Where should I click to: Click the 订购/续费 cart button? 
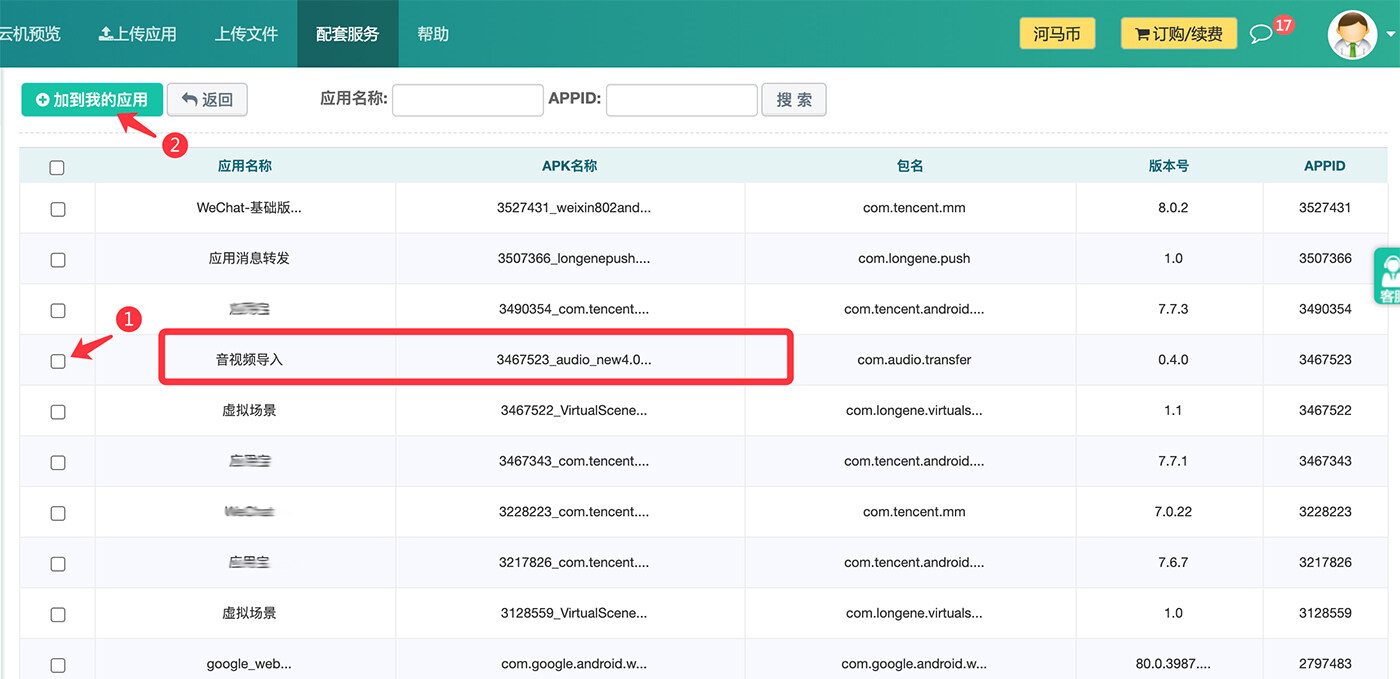[1178, 33]
